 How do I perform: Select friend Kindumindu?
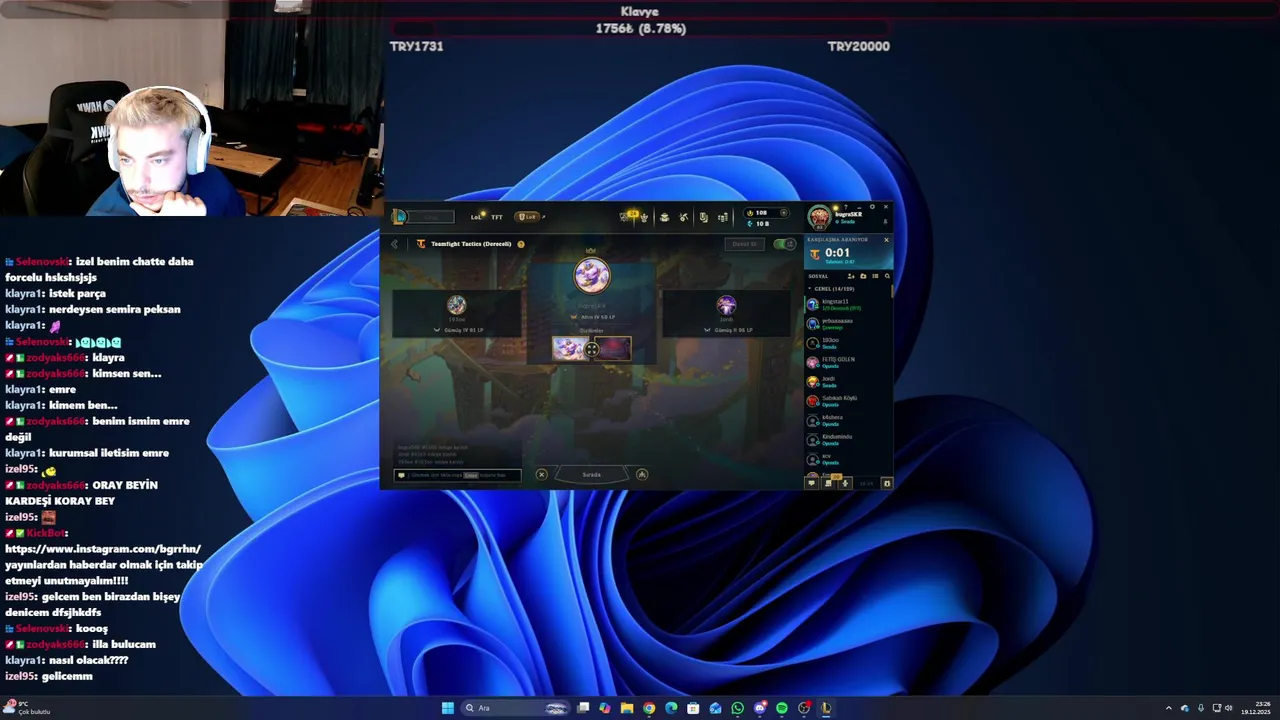click(847, 440)
